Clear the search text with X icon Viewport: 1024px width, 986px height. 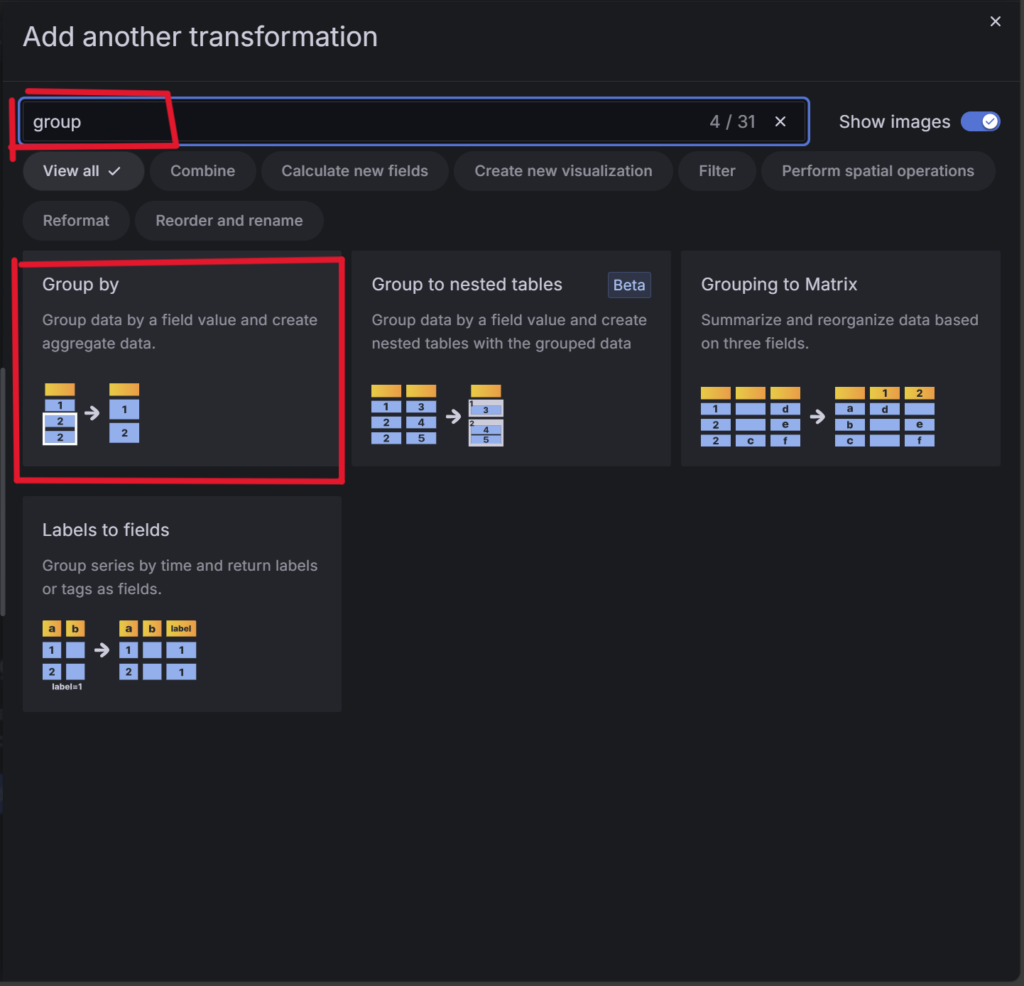[781, 122]
